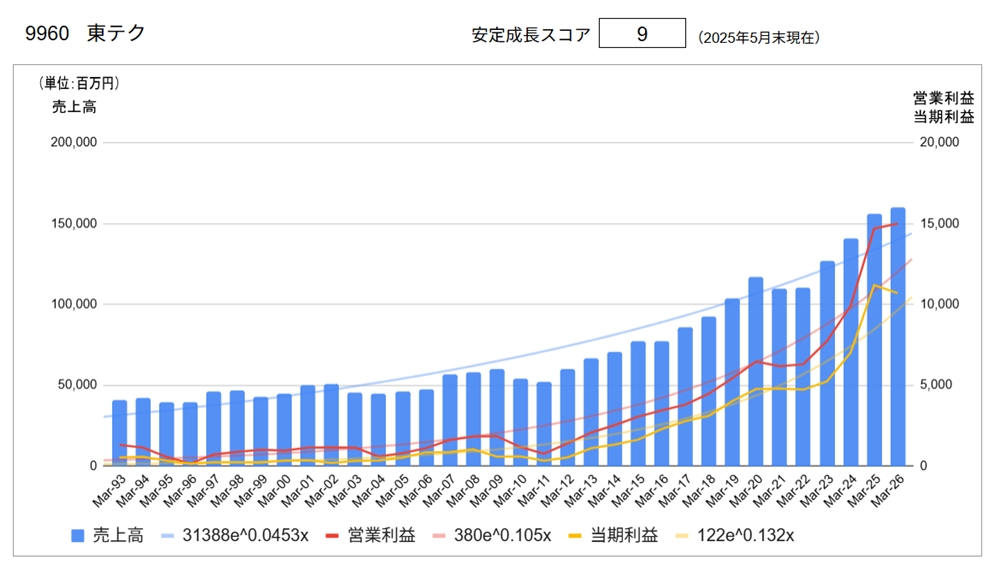The width and height of the screenshot is (1000, 571).
Task: Click the 9960 東テク chart title
Action: coord(85,33)
